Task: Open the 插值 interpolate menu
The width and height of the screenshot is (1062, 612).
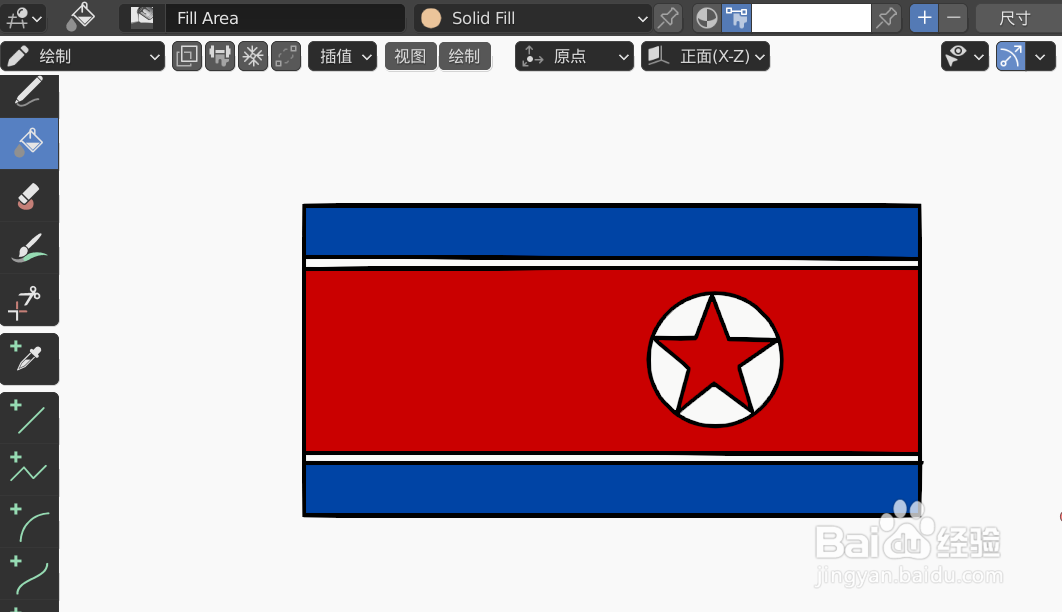Action: point(342,56)
